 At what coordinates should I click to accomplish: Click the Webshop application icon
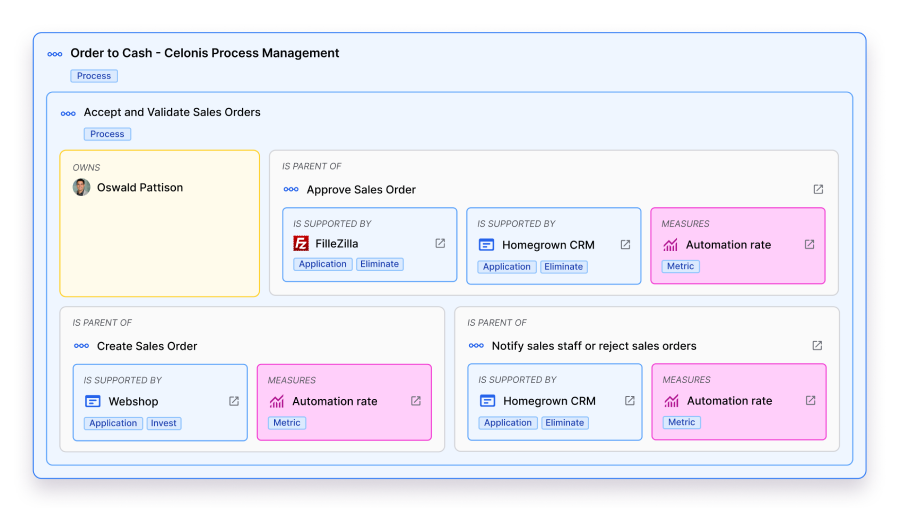pyautogui.click(x=92, y=401)
